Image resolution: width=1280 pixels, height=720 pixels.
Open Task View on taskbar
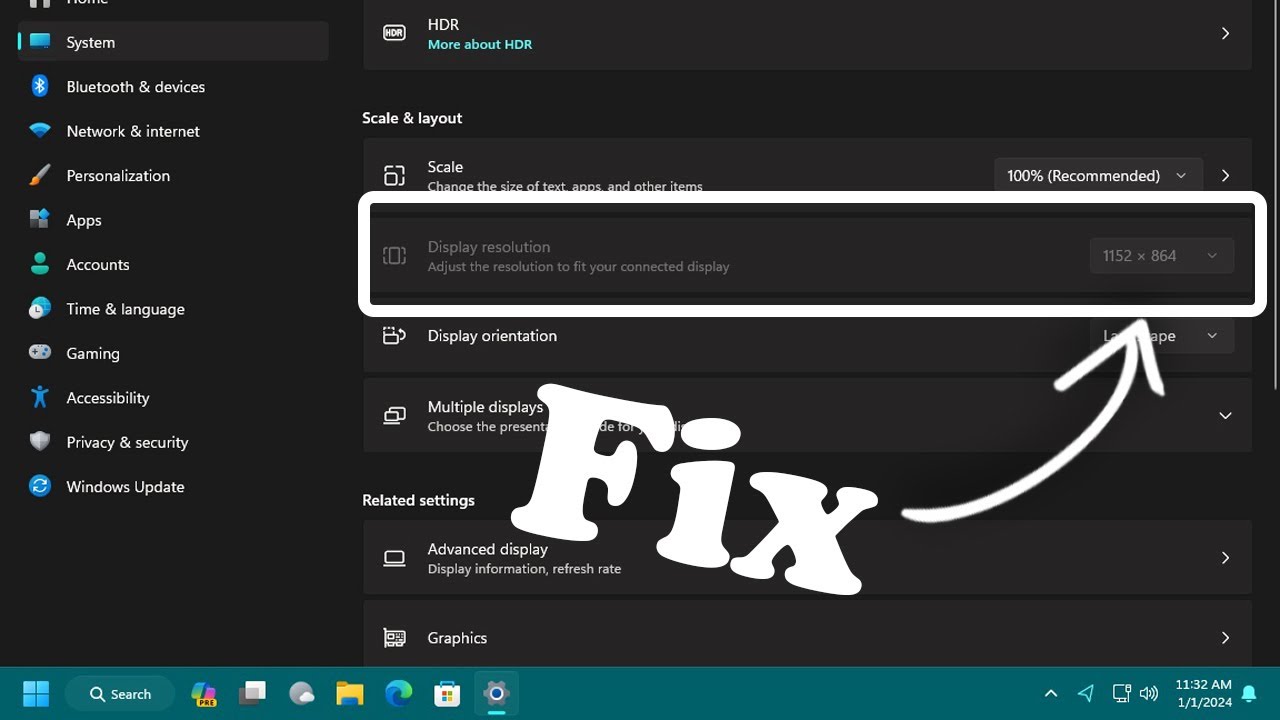[253, 693]
